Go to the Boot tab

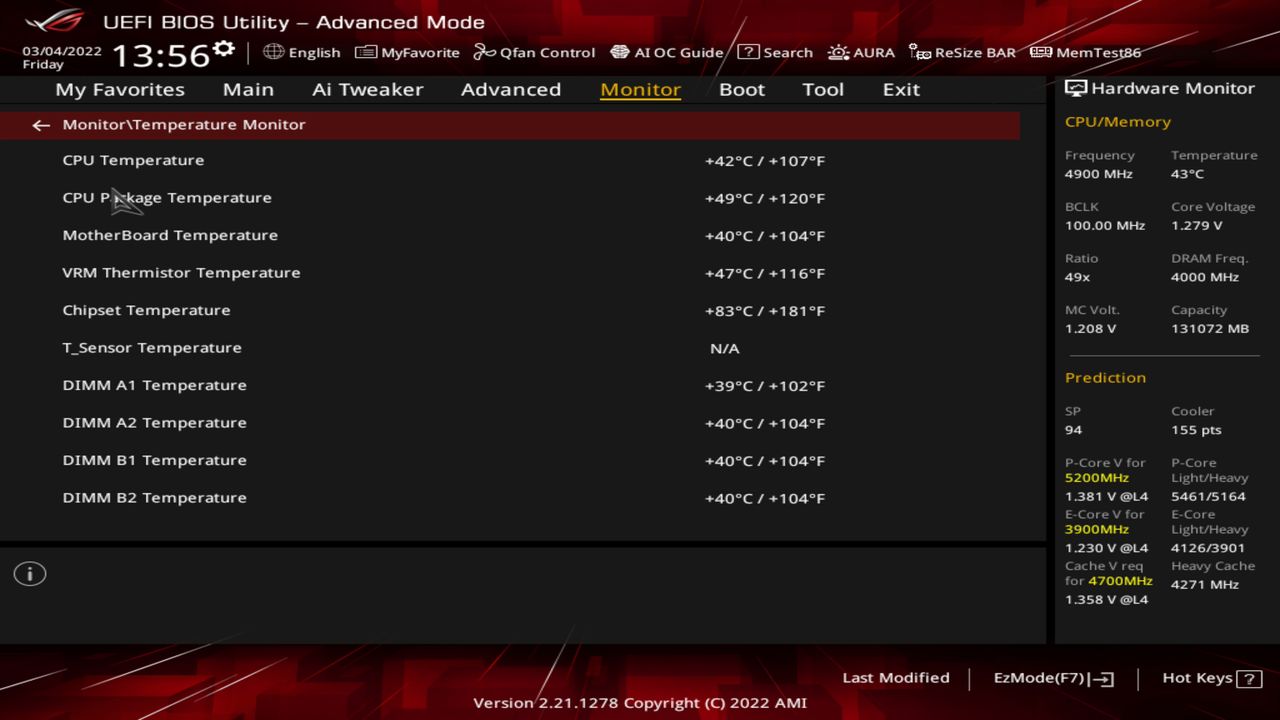pyautogui.click(x=742, y=89)
